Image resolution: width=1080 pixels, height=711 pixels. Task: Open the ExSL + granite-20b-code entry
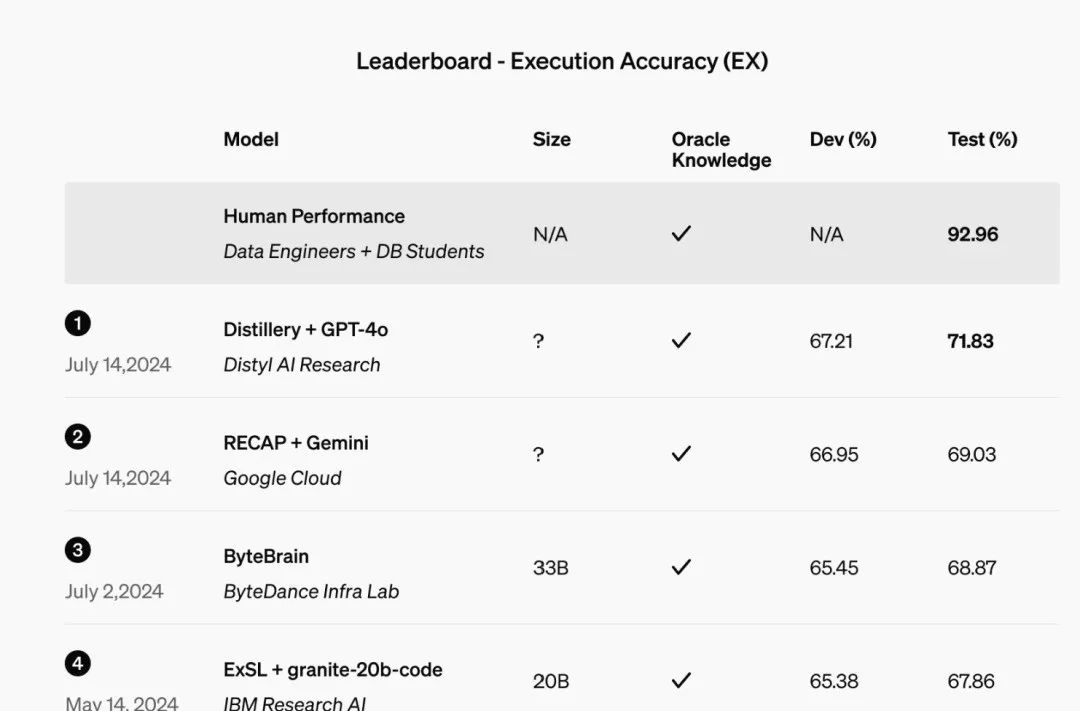coord(333,670)
